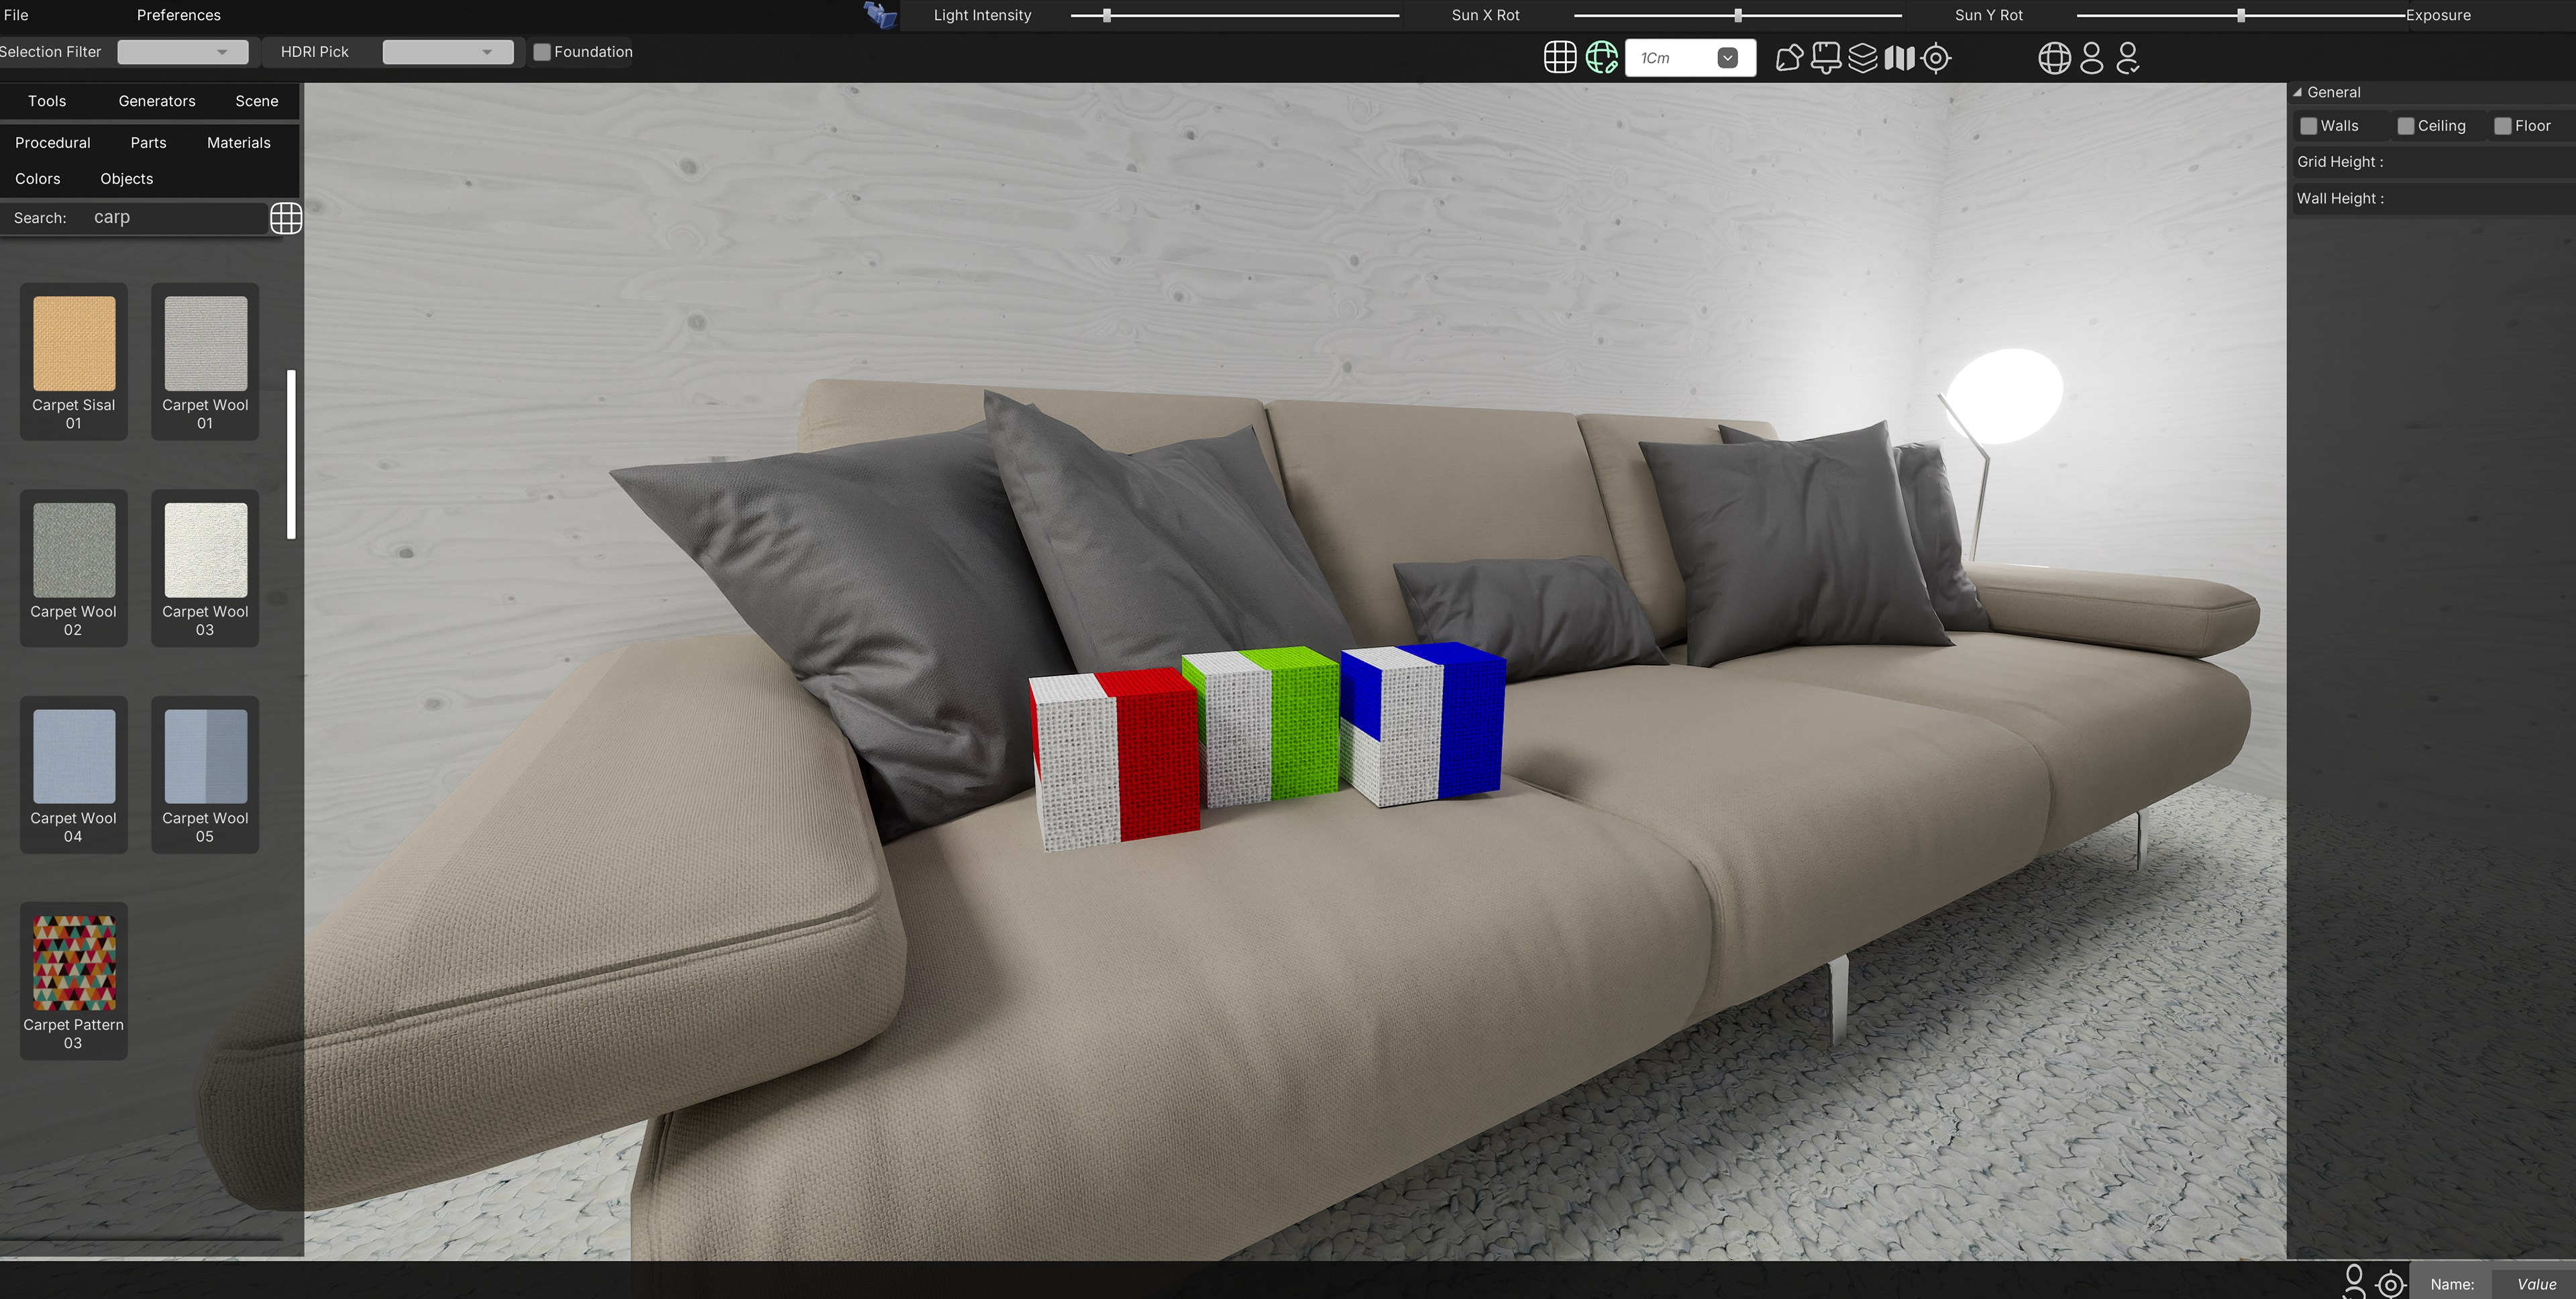
Task: Click the Exposure label
Action: (2438, 15)
